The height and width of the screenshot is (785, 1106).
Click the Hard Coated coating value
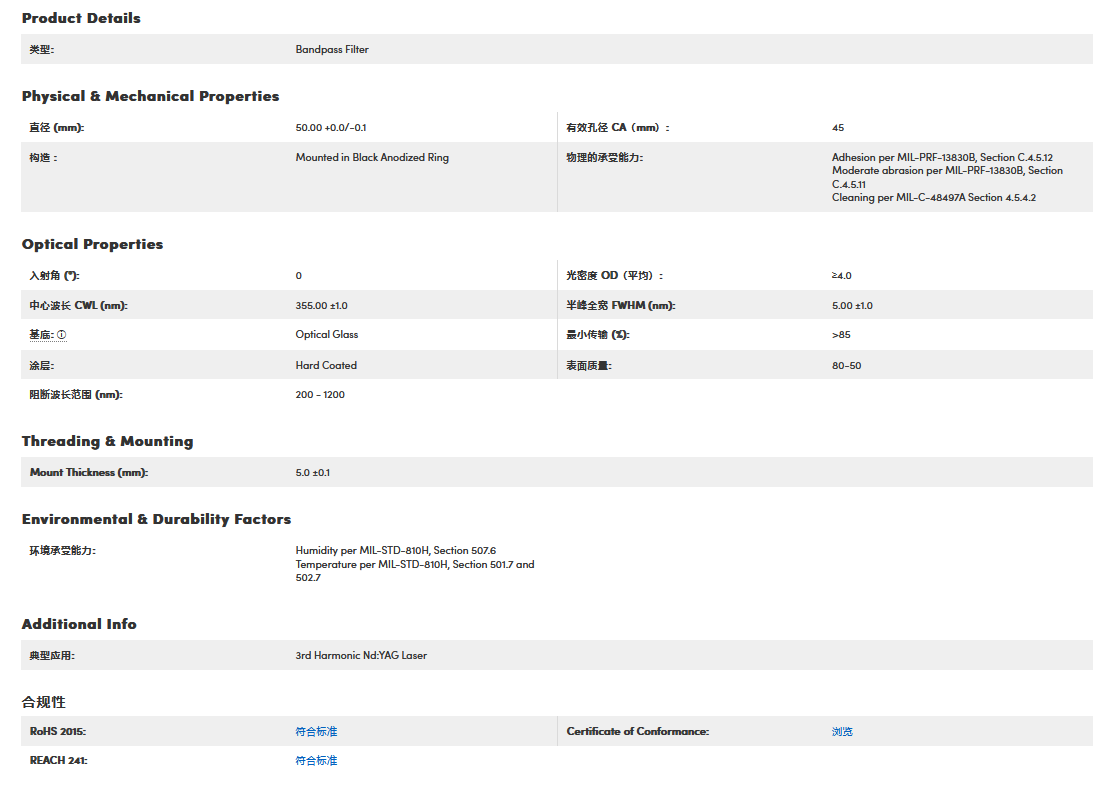[x=326, y=366]
